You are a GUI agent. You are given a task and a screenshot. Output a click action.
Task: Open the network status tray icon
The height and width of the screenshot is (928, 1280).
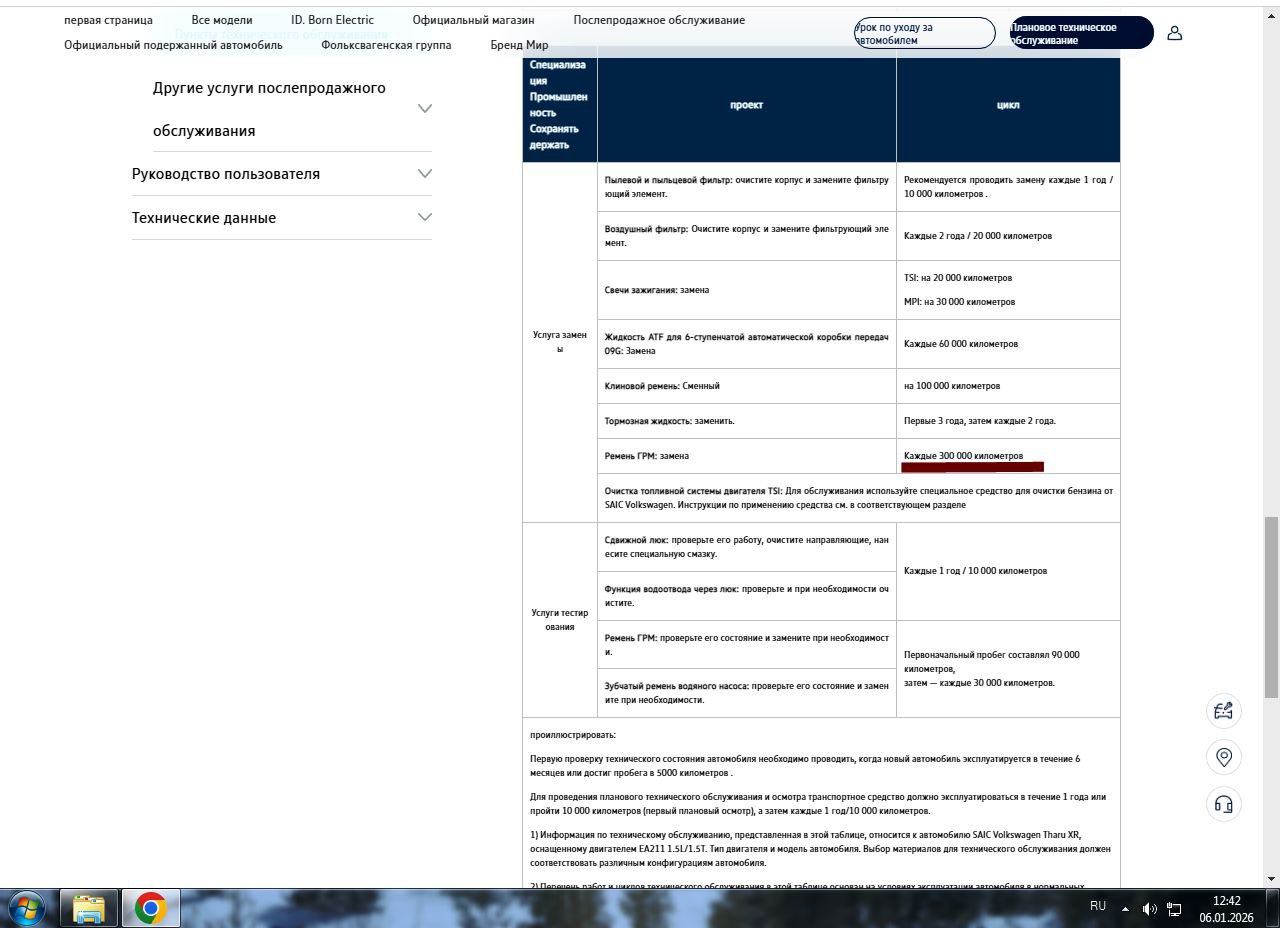[1174, 909]
